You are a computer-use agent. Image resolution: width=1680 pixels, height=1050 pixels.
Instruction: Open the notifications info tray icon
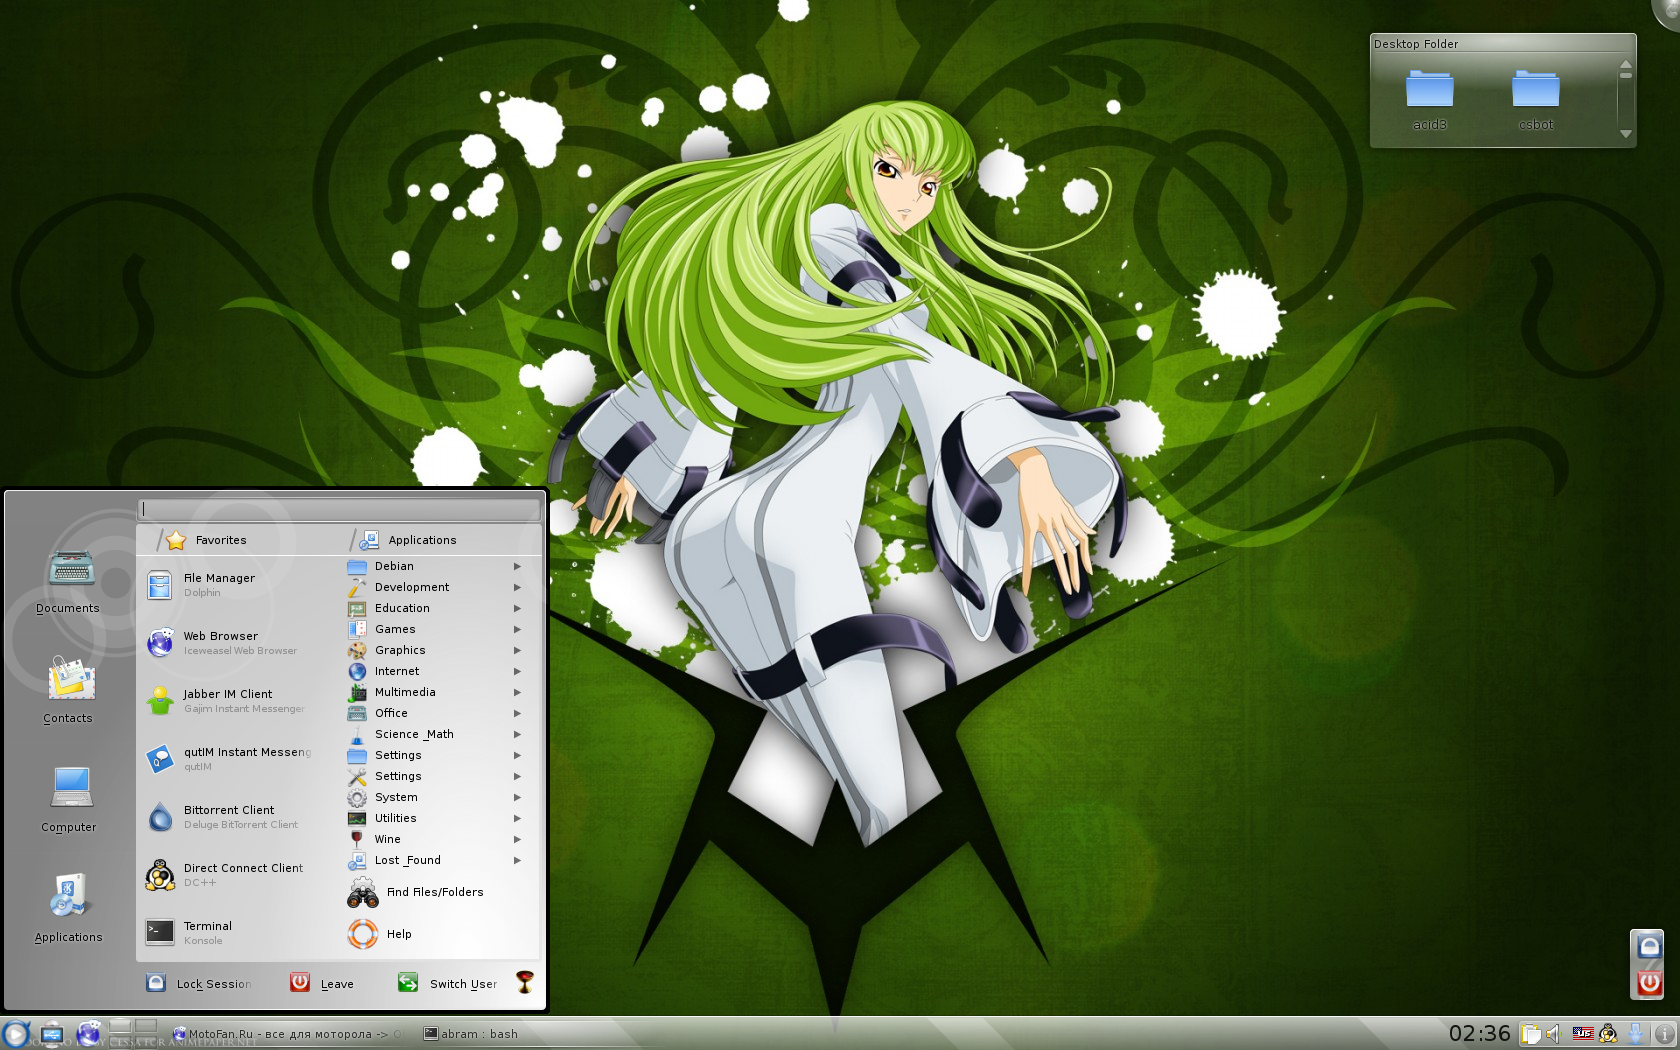click(1665, 1034)
